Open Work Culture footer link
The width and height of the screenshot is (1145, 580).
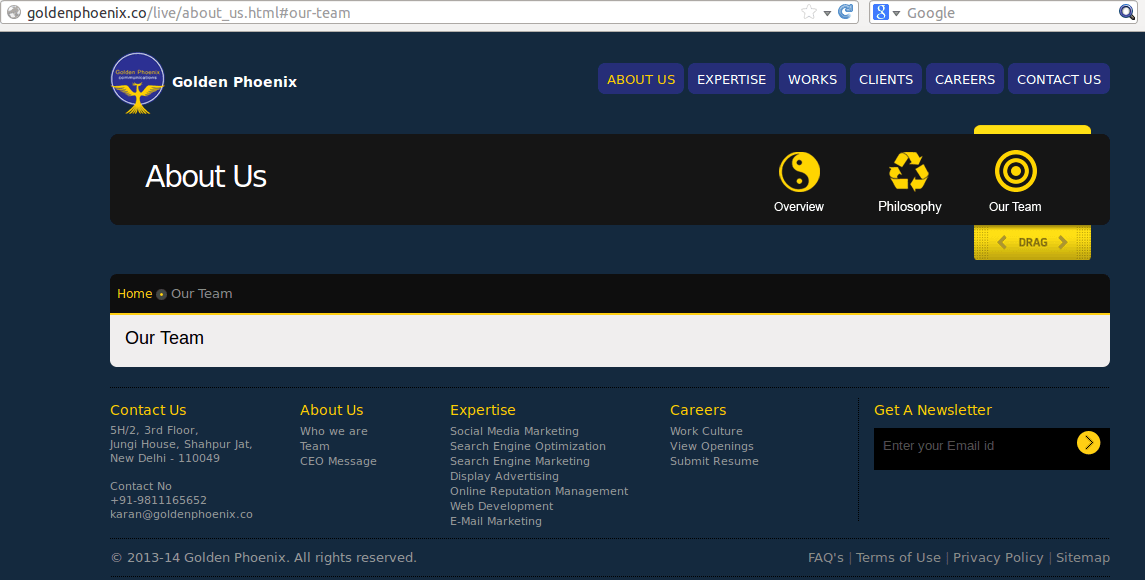[706, 431]
